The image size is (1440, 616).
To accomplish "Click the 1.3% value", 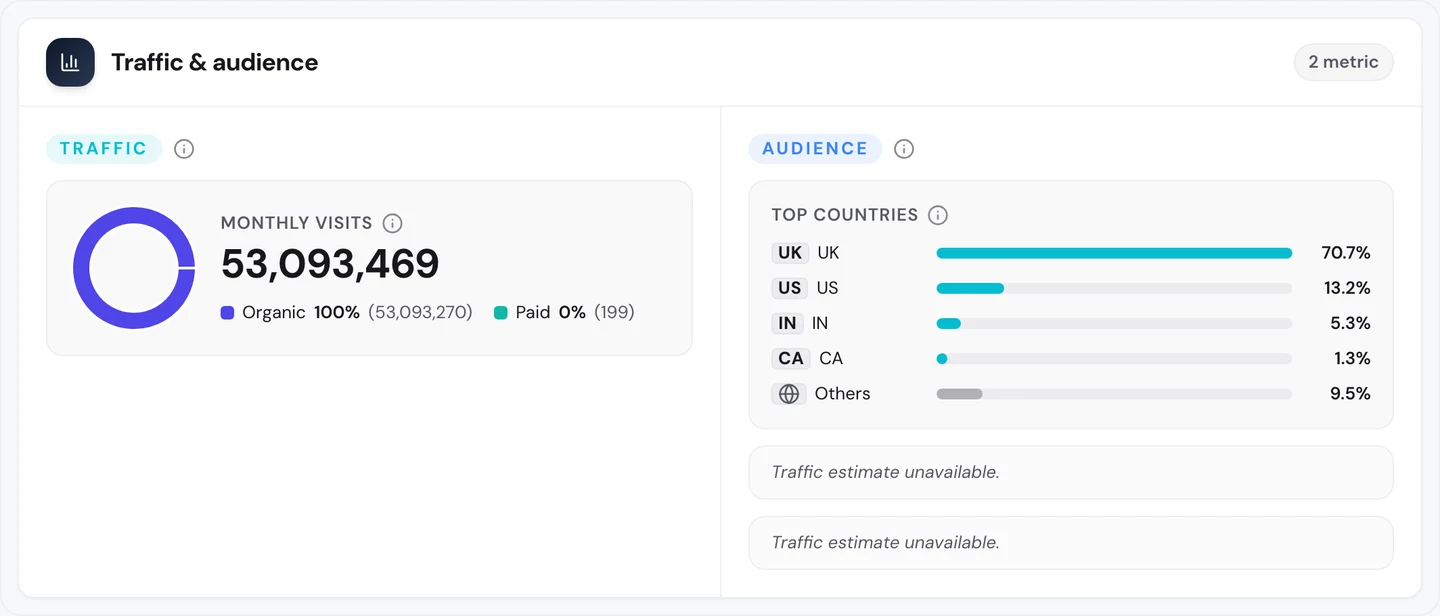I will (1352, 358).
